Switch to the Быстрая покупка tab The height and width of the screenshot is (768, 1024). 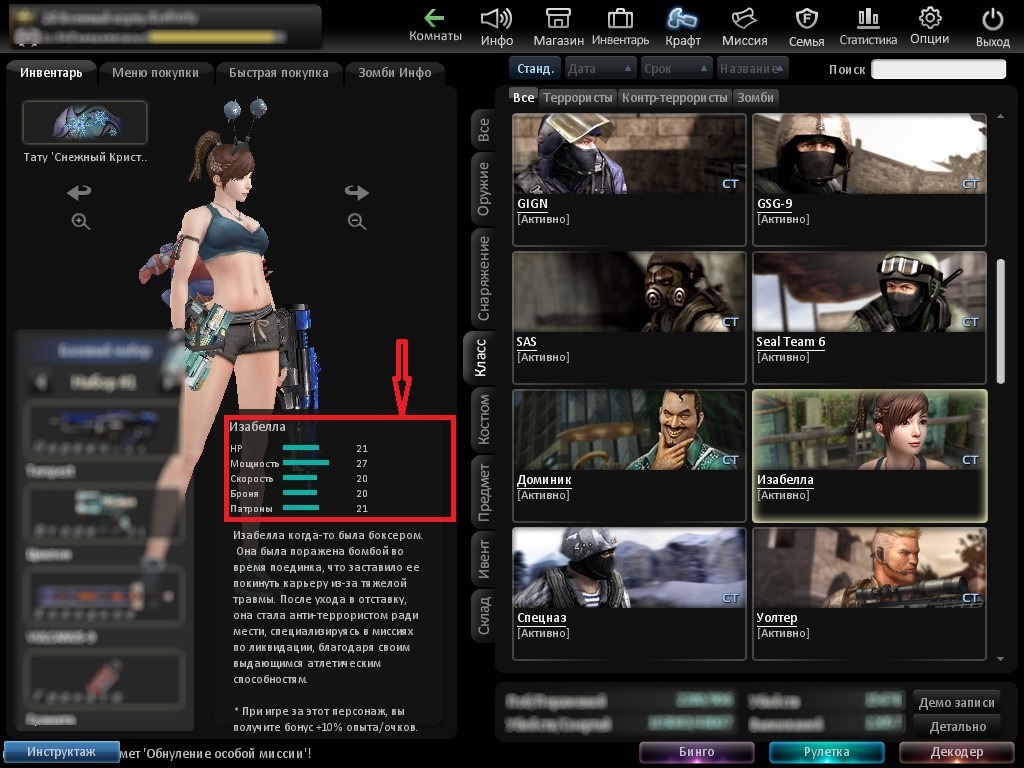coord(279,72)
